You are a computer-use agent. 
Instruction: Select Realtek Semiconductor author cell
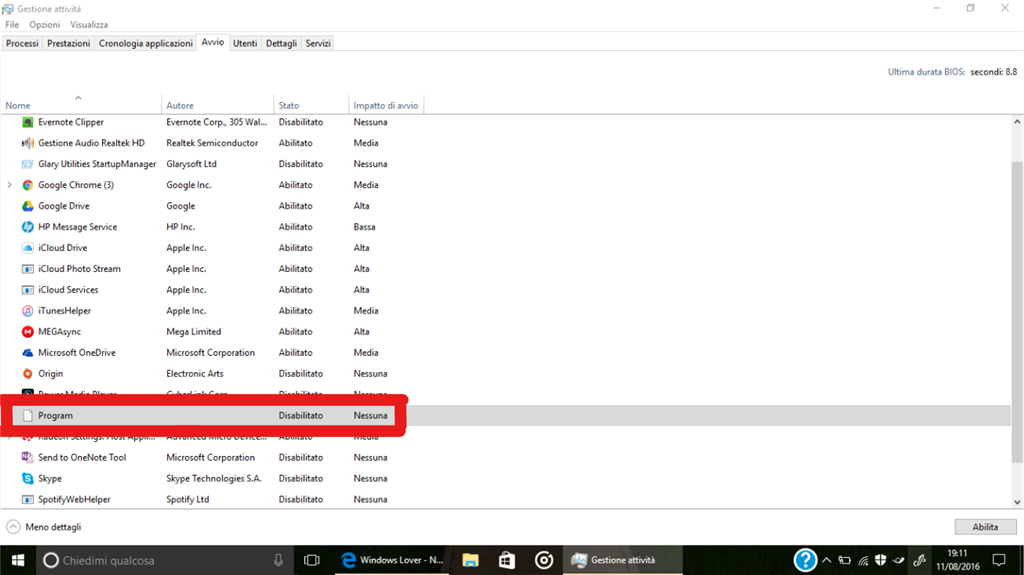point(212,143)
